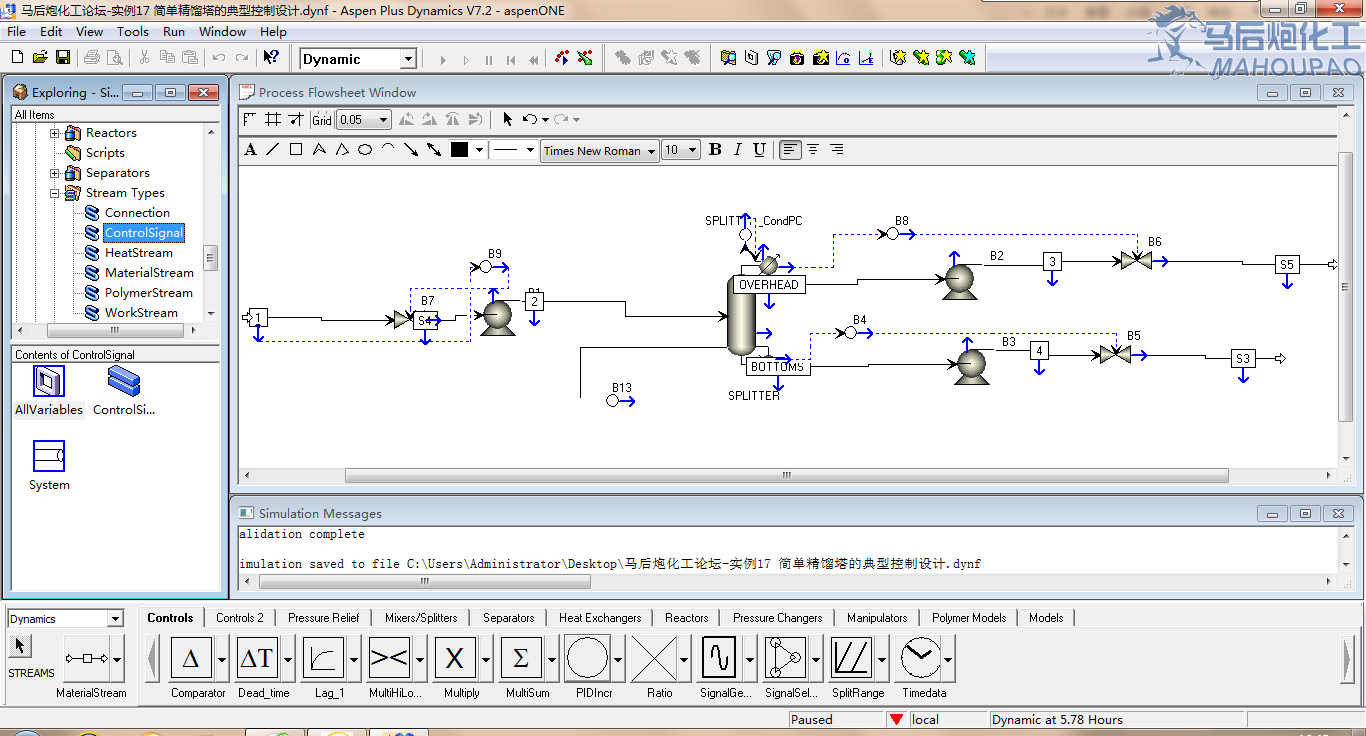Click the PIDIncr controller model icon
1366x736 pixels.
[587, 659]
